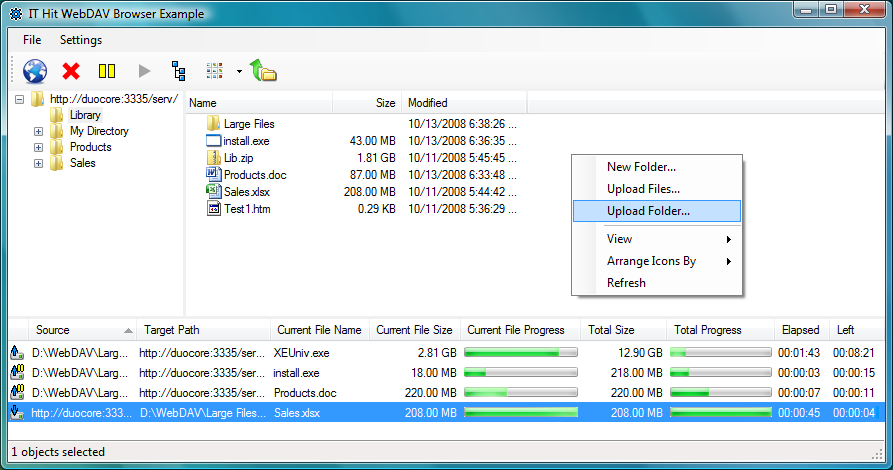Choose Refresh in context menu

(x=657, y=283)
